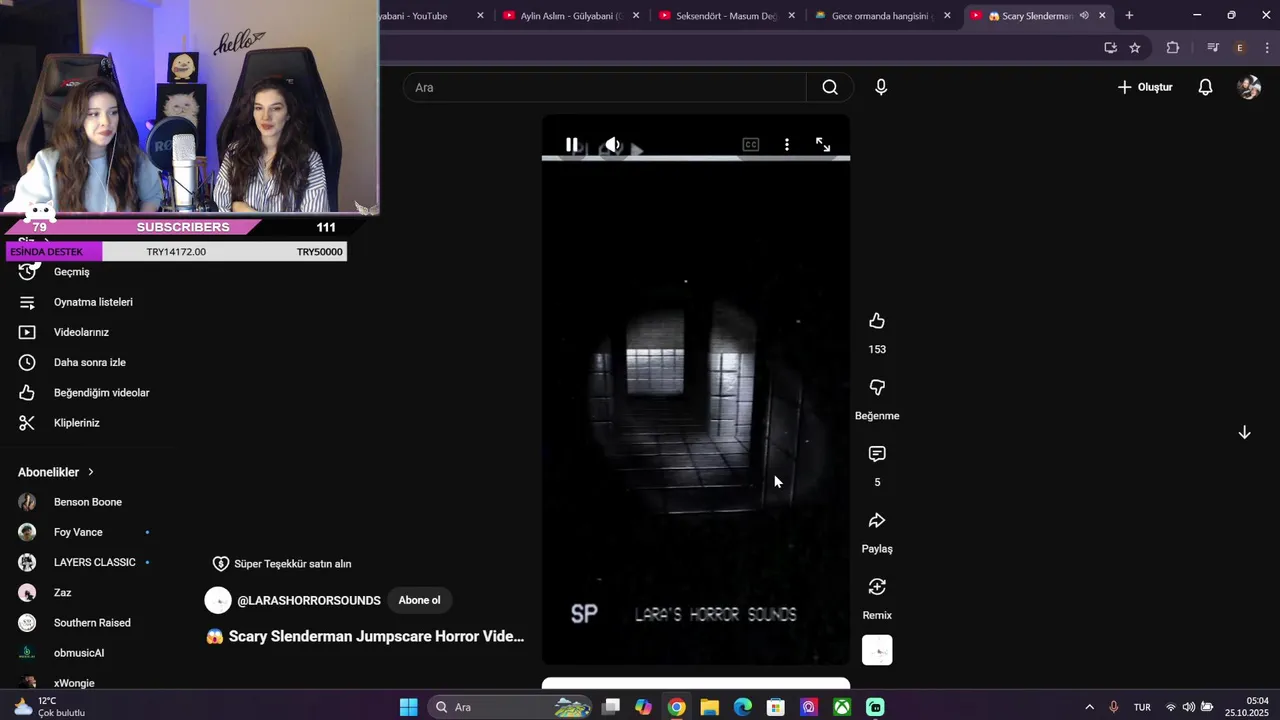Open YouTube notifications bell

[1206, 87]
